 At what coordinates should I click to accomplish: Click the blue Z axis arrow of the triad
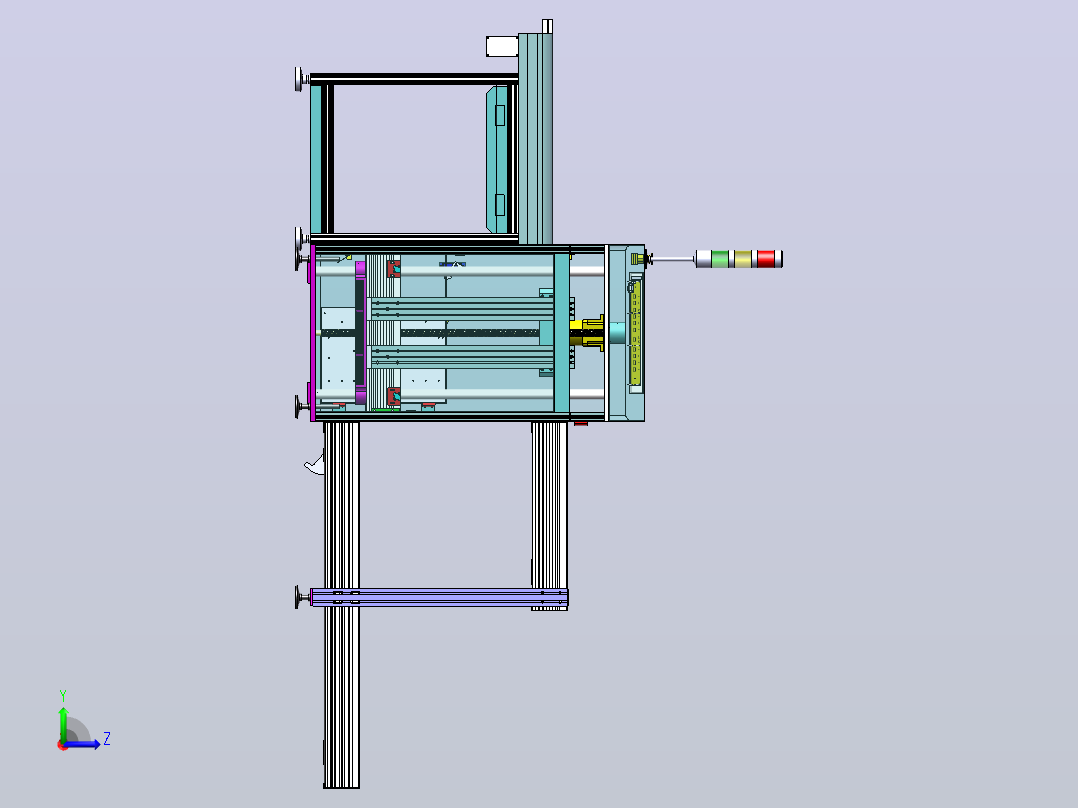(x=84, y=744)
